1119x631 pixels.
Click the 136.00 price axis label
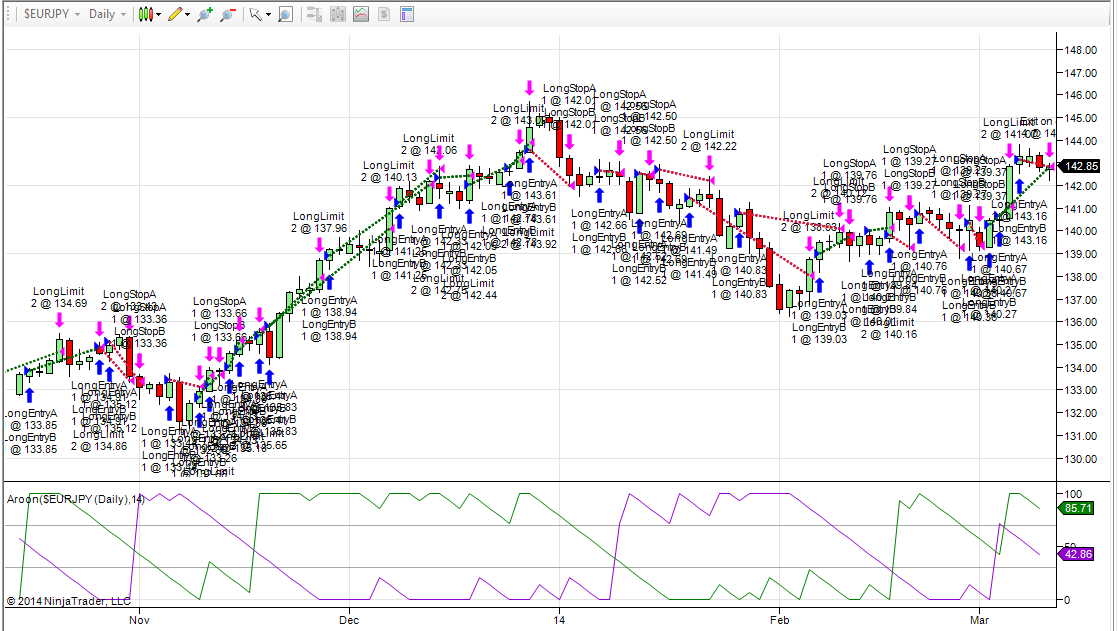tap(1080, 322)
